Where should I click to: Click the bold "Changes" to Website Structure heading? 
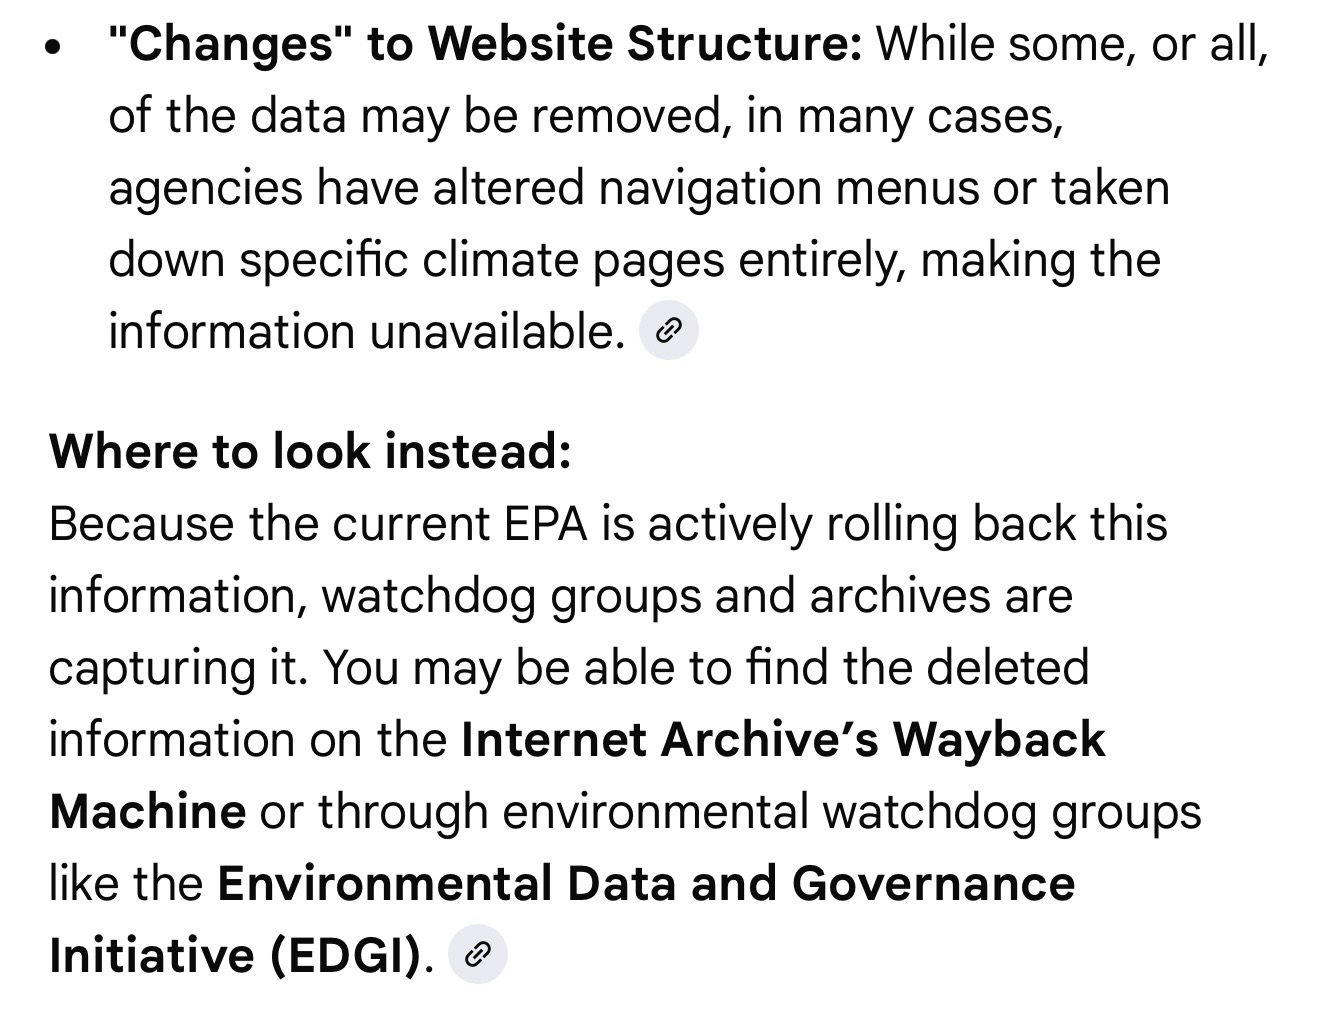pos(485,44)
